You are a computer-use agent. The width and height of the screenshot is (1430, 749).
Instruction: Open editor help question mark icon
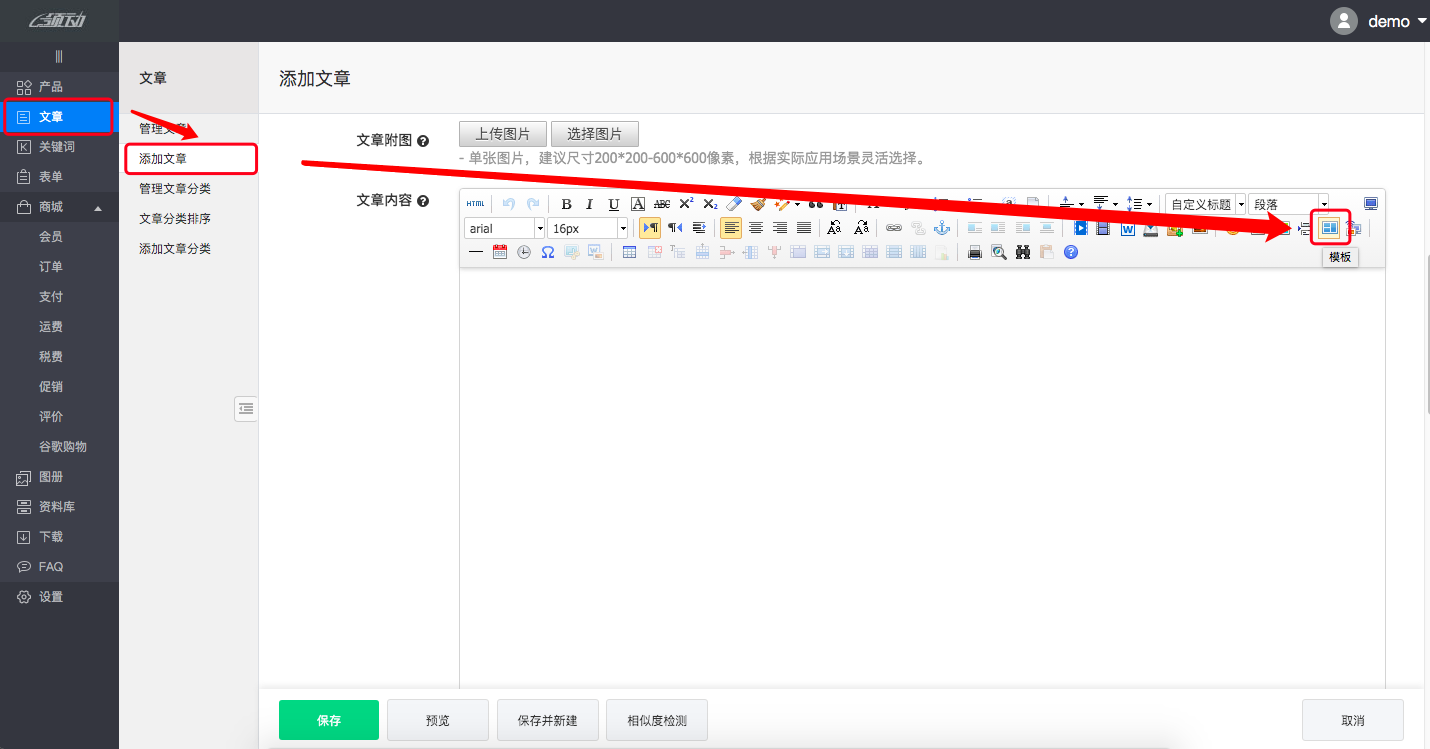tap(1071, 252)
